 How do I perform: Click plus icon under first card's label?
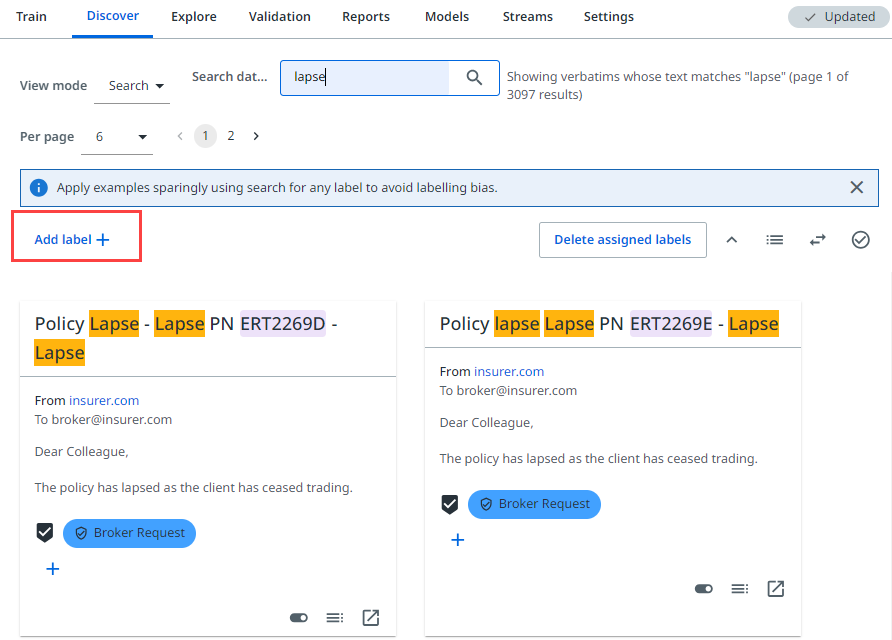coord(53,569)
